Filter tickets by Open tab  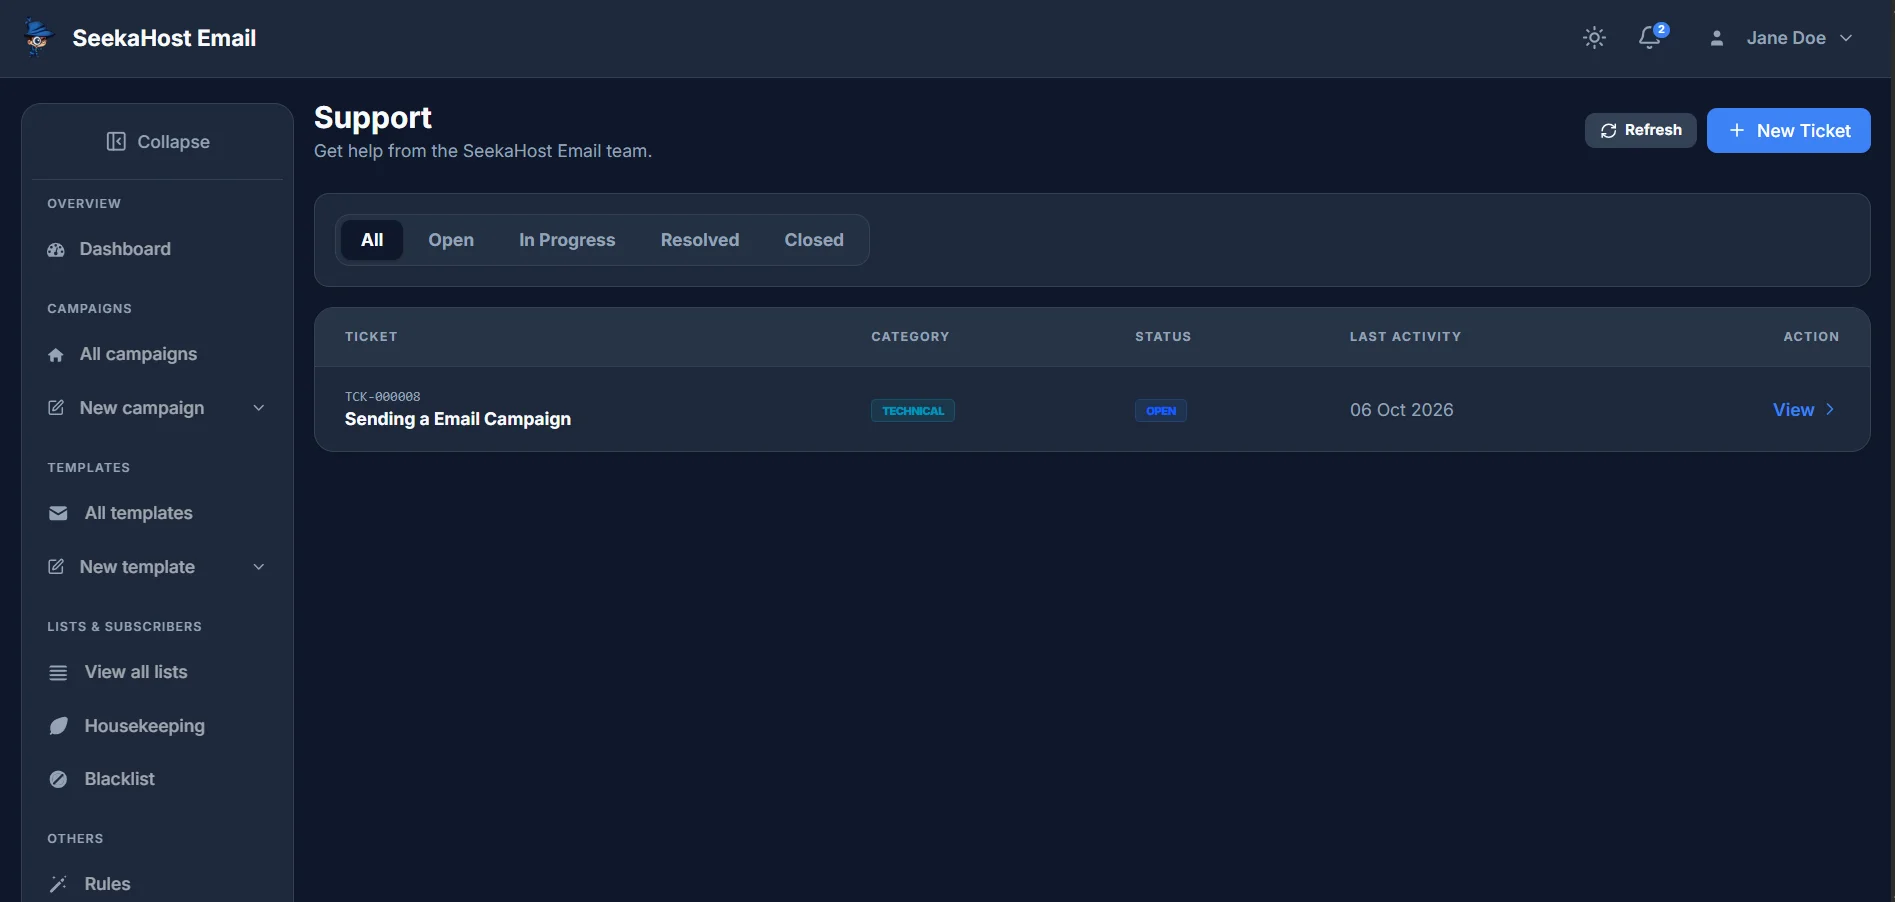click(451, 240)
